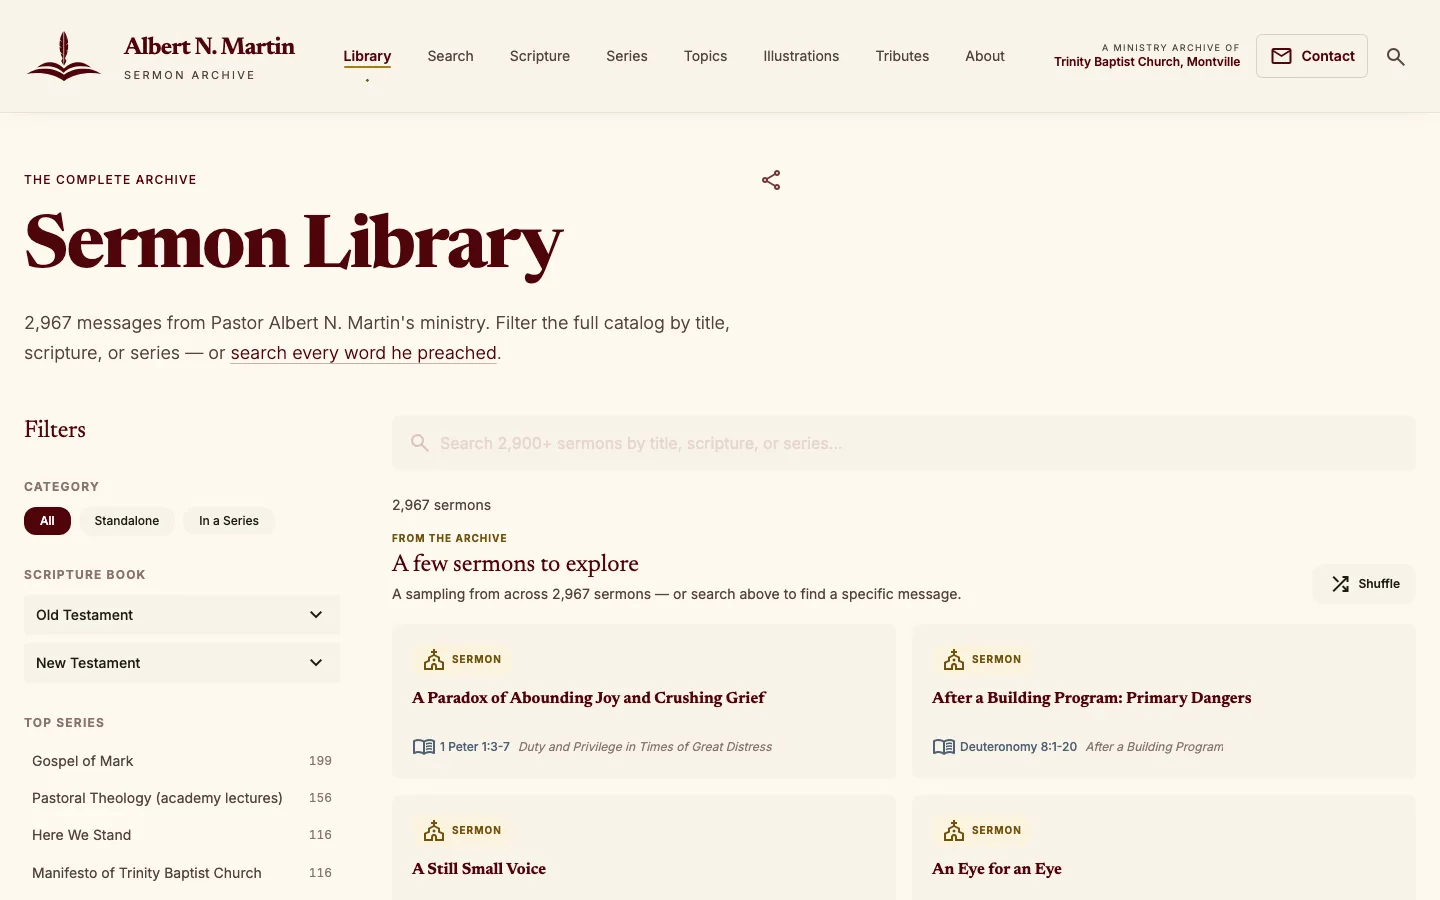The width and height of the screenshot is (1440, 900).
Task: Open the Illustrations nav item
Action: click(801, 57)
